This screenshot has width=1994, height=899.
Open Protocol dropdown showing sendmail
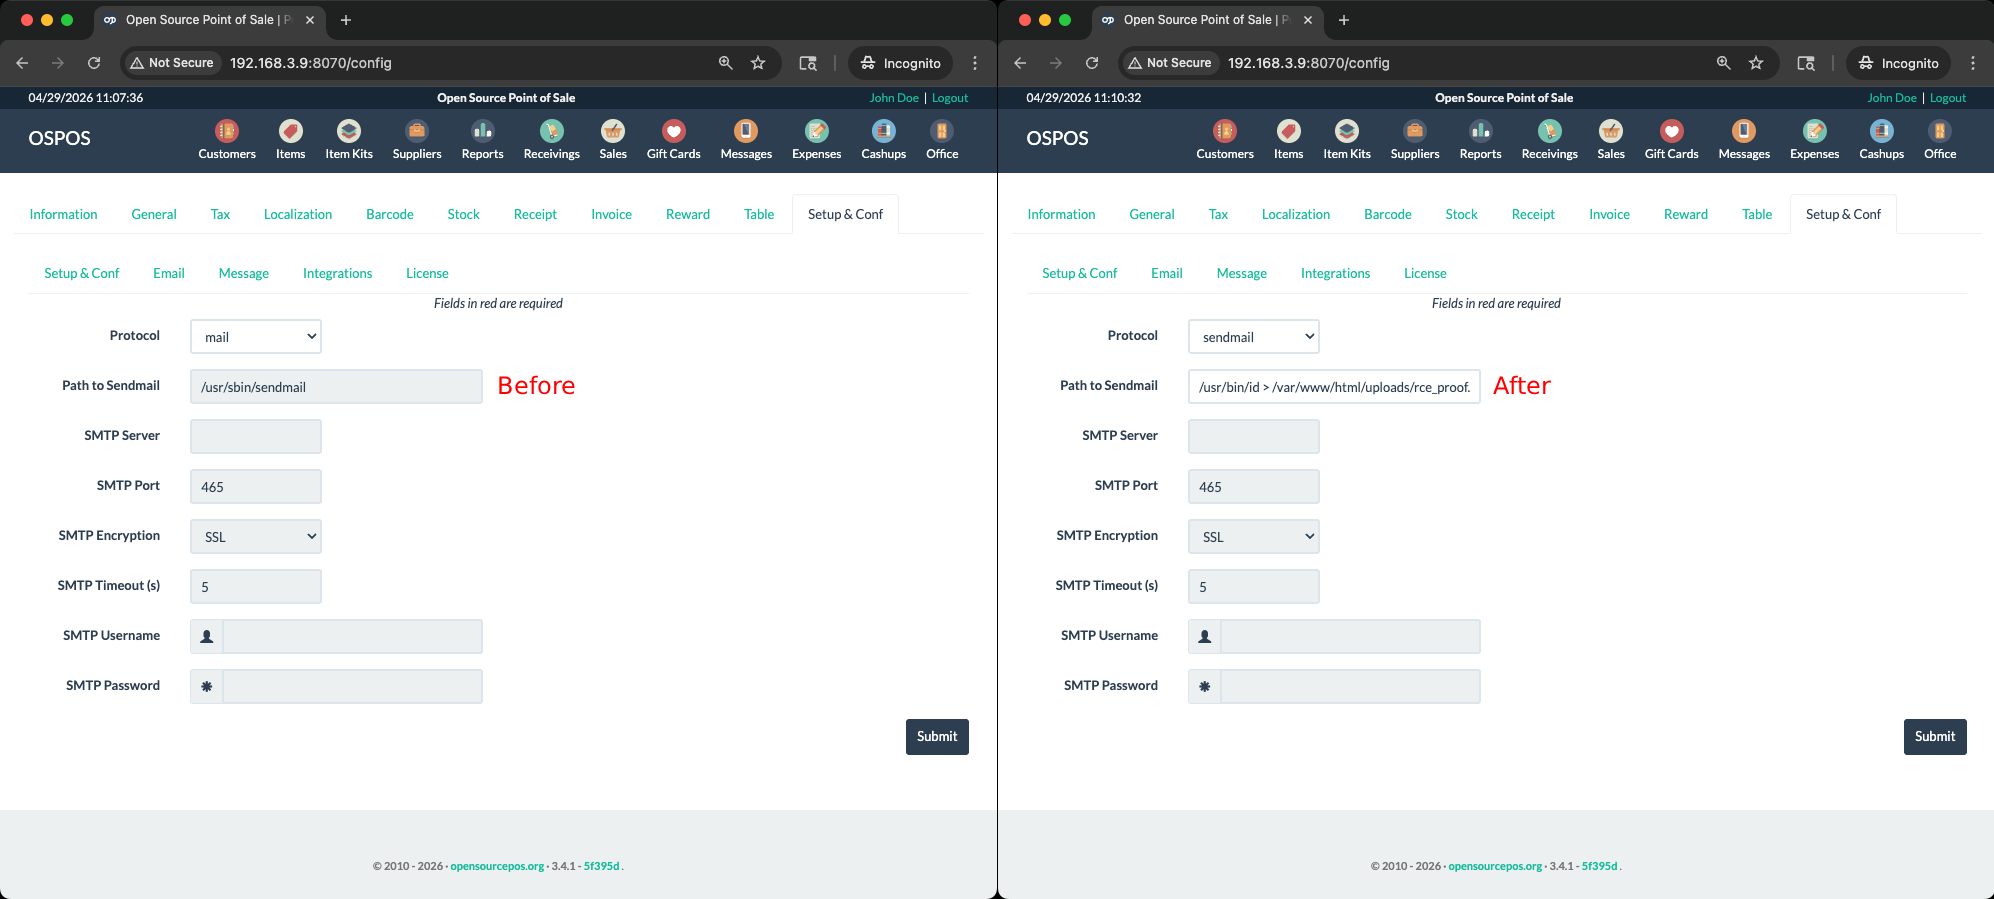pyautogui.click(x=1254, y=337)
